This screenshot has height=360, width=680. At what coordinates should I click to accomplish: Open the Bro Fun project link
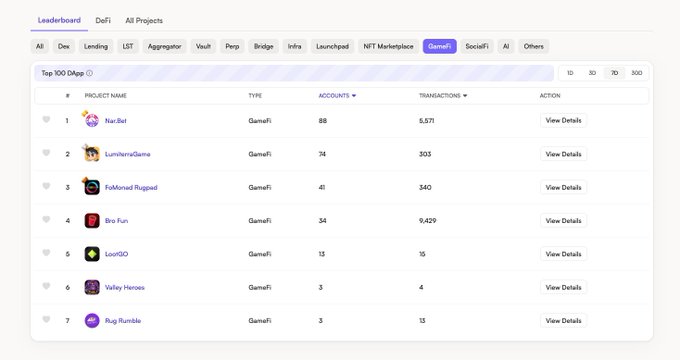tap(116, 221)
